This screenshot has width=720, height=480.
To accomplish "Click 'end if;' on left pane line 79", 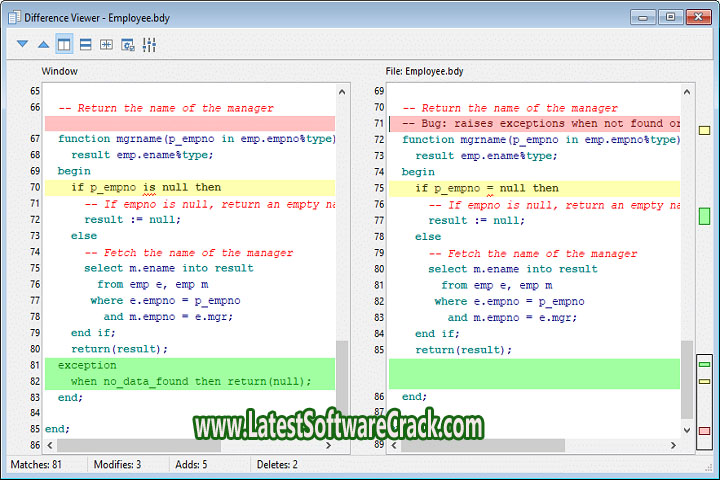I will tap(93, 333).
